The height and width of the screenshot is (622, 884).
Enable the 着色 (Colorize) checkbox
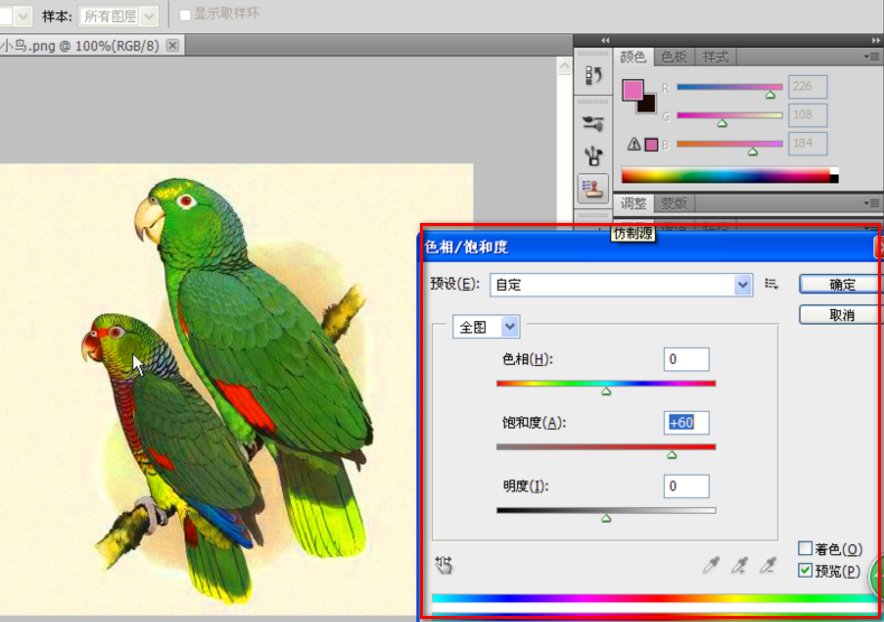coord(805,548)
